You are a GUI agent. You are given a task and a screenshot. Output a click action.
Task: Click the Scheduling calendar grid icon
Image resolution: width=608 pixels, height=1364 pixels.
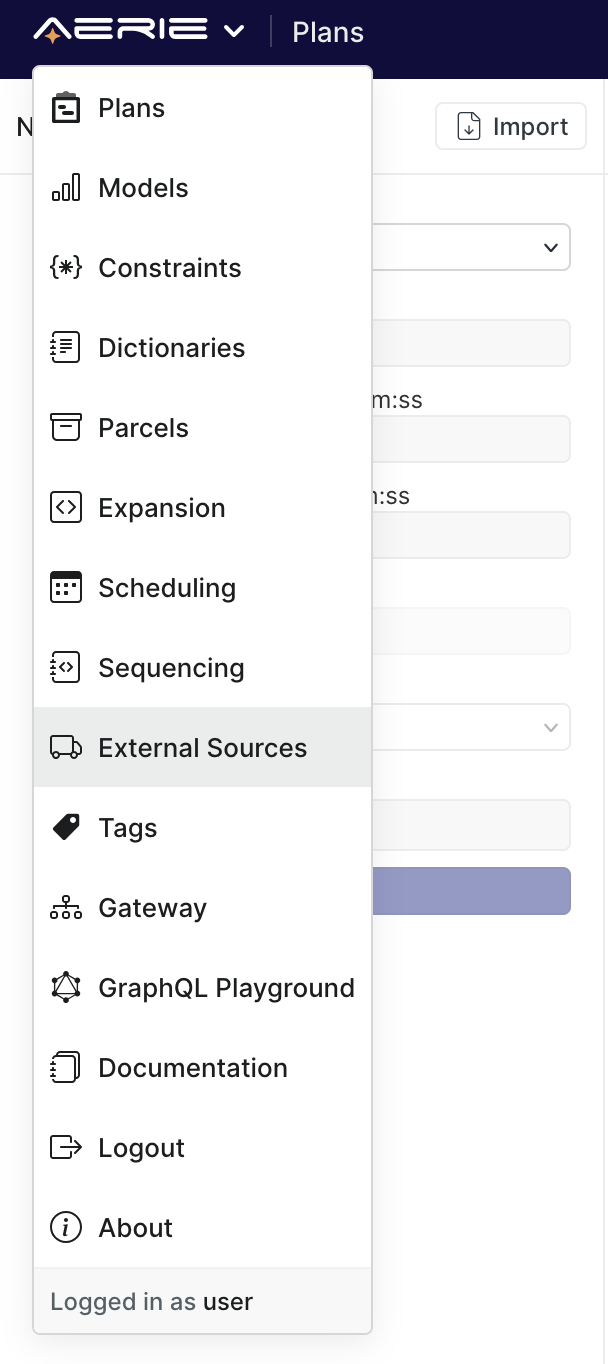point(65,587)
